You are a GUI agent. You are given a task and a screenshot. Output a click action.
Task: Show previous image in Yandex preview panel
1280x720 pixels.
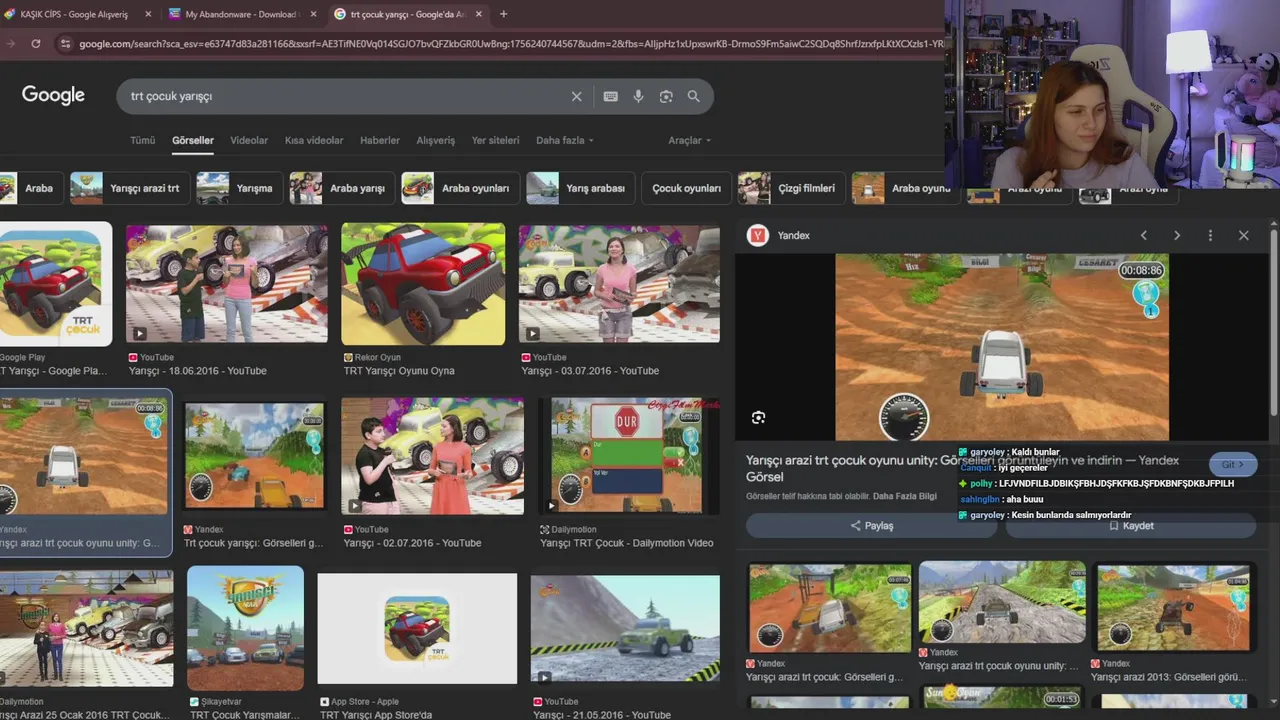[1144, 236]
